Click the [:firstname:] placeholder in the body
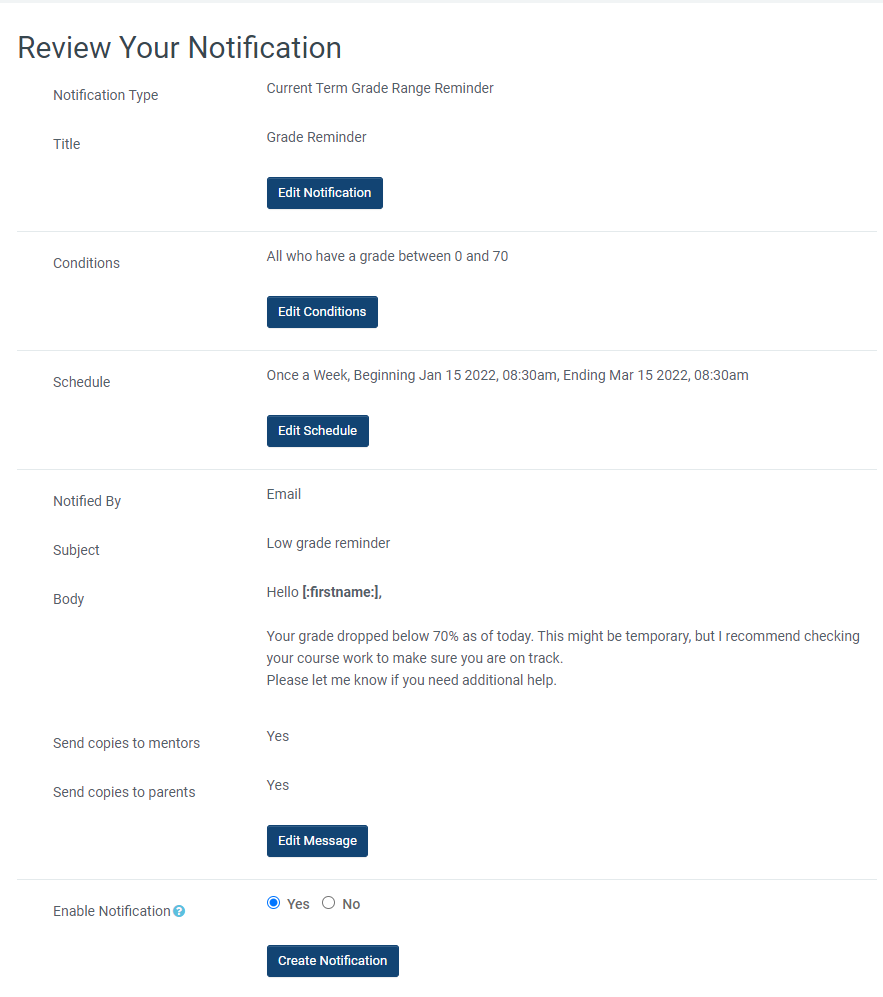The height and width of the screenshot is (997, 883). coord(340,592)
